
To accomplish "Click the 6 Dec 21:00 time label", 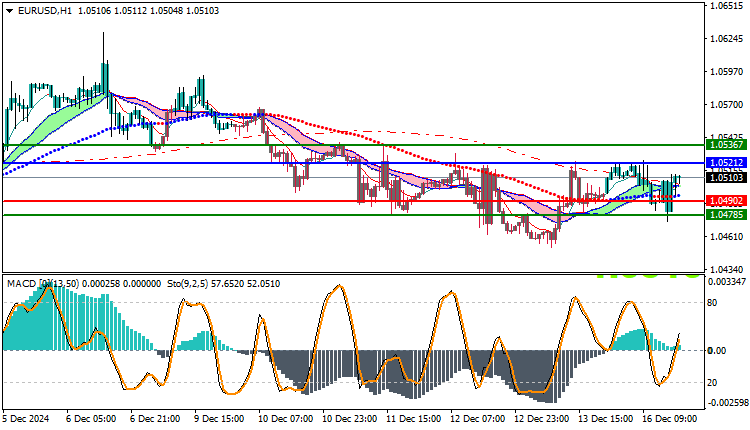I will coord(155,419).
